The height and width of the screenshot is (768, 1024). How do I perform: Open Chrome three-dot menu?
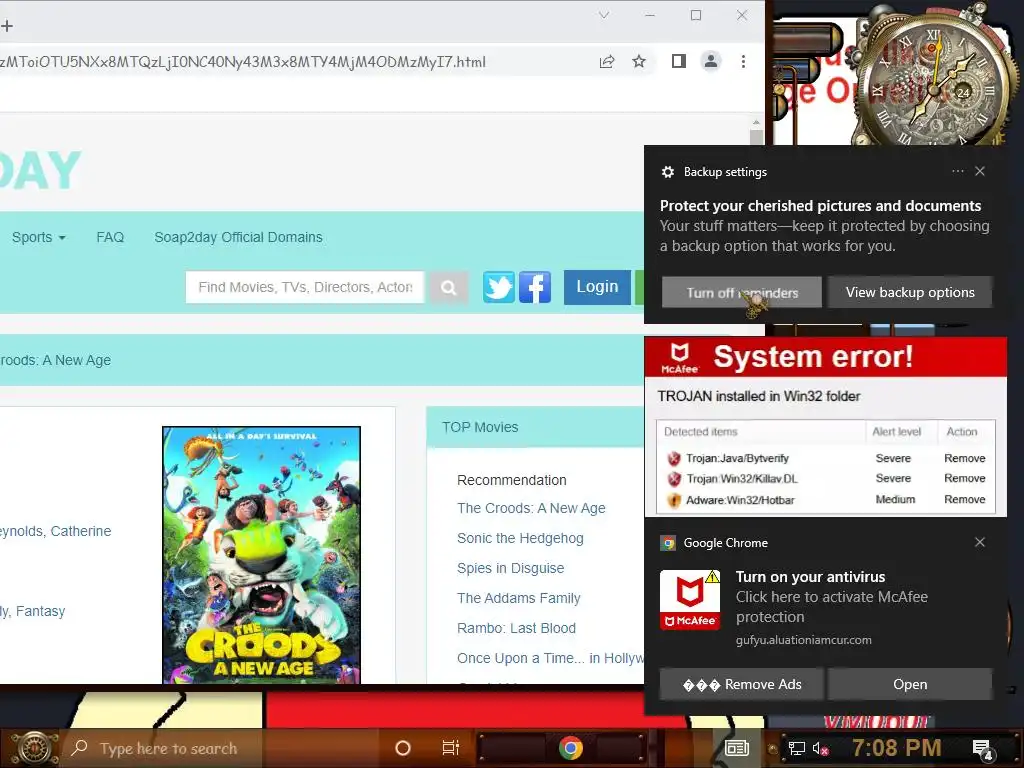743,61
